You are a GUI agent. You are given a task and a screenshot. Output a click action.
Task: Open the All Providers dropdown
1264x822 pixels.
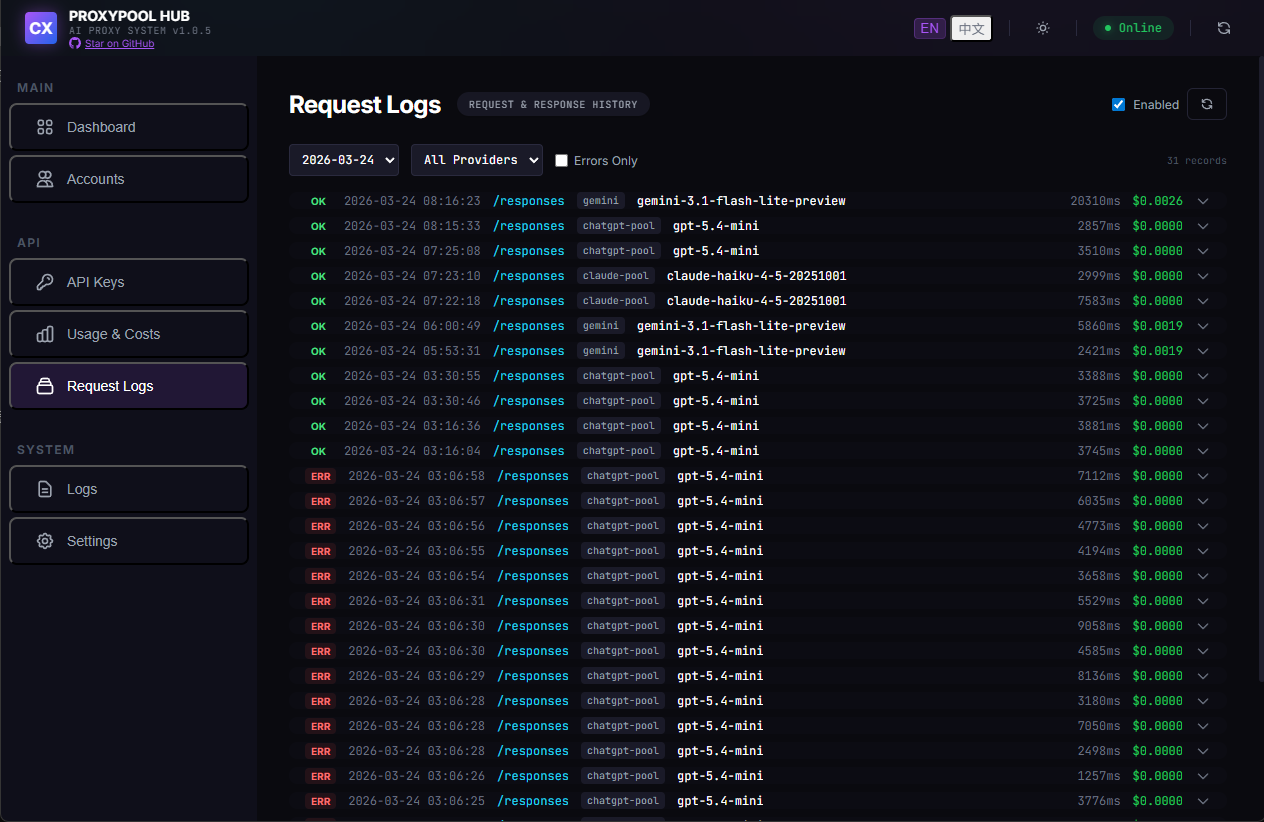(477, 159)
